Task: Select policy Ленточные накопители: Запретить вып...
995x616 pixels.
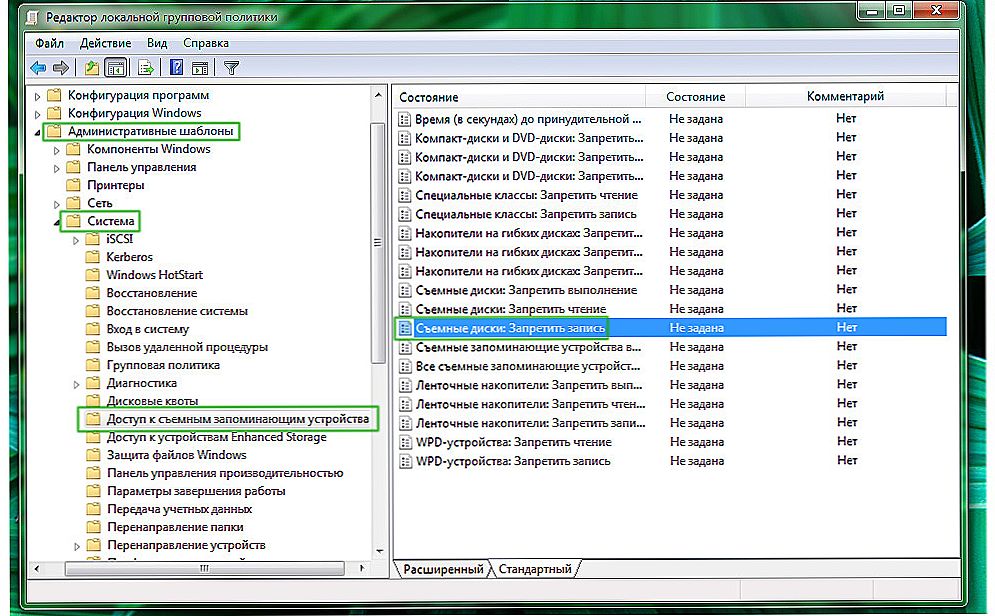Action: [x=529, y=385]
